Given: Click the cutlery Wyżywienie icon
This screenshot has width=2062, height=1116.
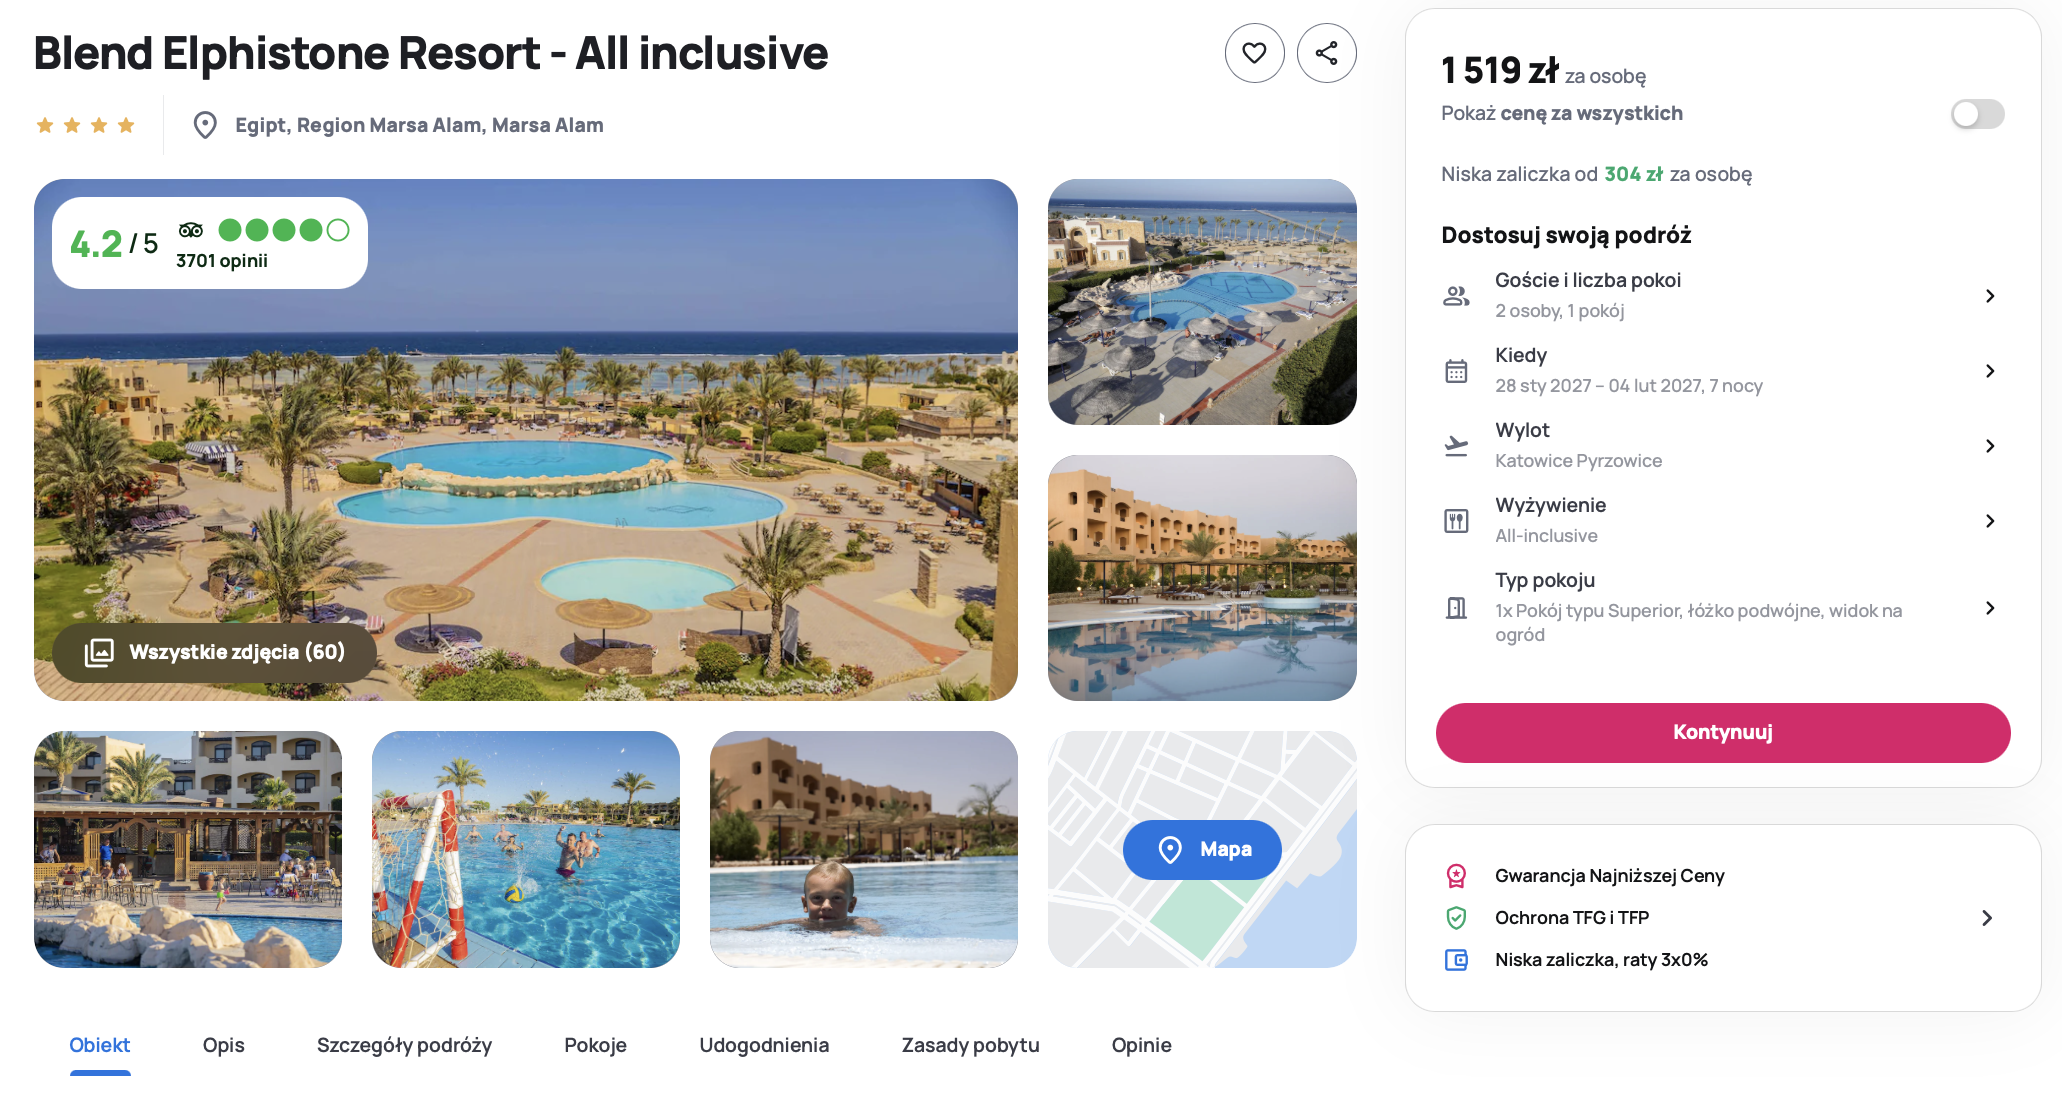Looking at the screenshot, I should (x=1456, y=521).
